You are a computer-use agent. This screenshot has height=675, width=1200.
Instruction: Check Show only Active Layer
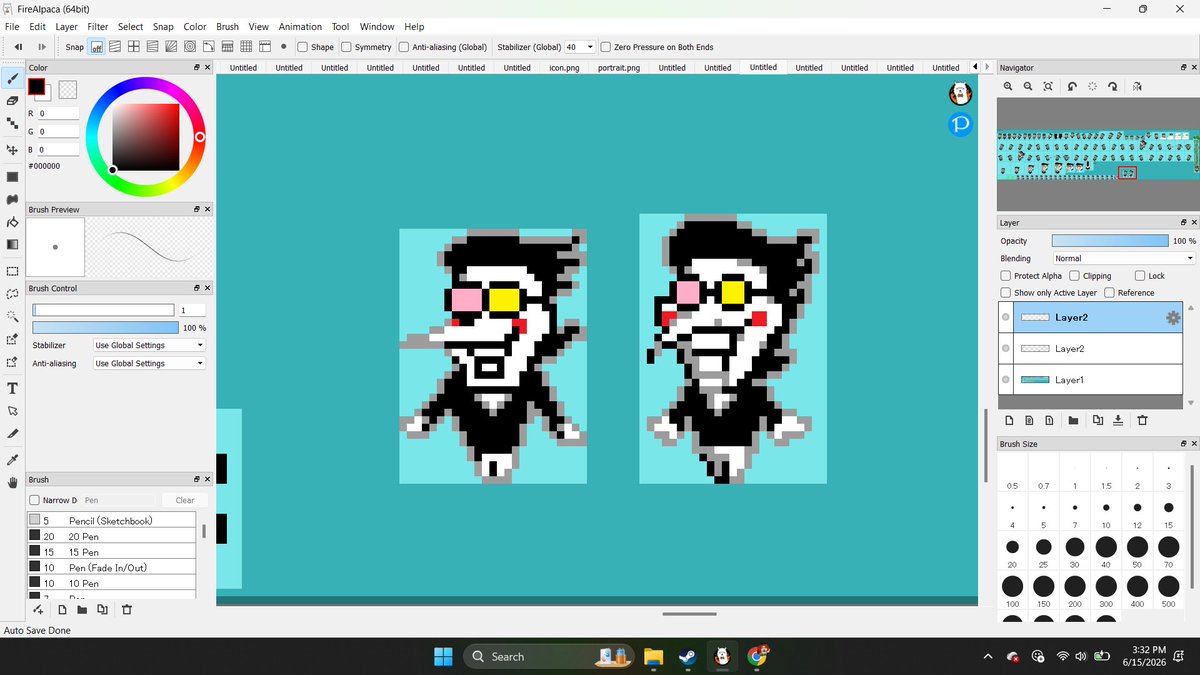(x=1006, y=293)
